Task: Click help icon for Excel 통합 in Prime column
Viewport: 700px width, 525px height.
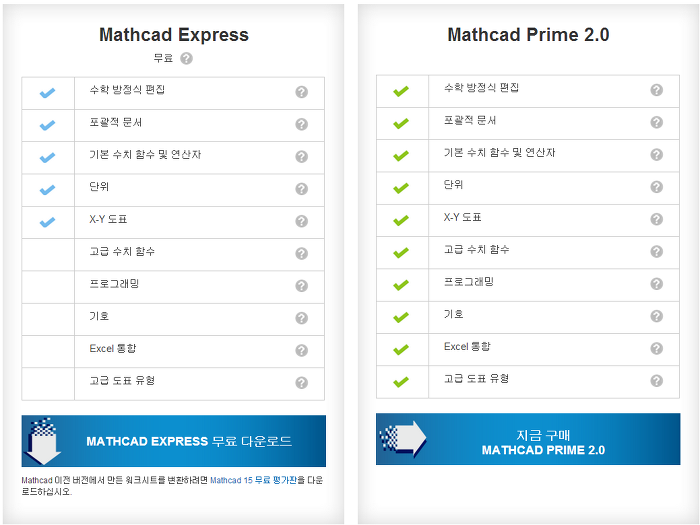Action: 656,349
